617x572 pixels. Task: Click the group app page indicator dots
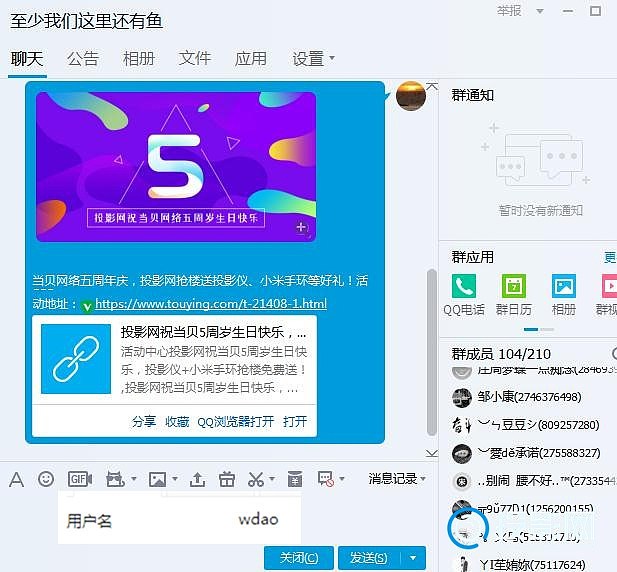(539, 329)
